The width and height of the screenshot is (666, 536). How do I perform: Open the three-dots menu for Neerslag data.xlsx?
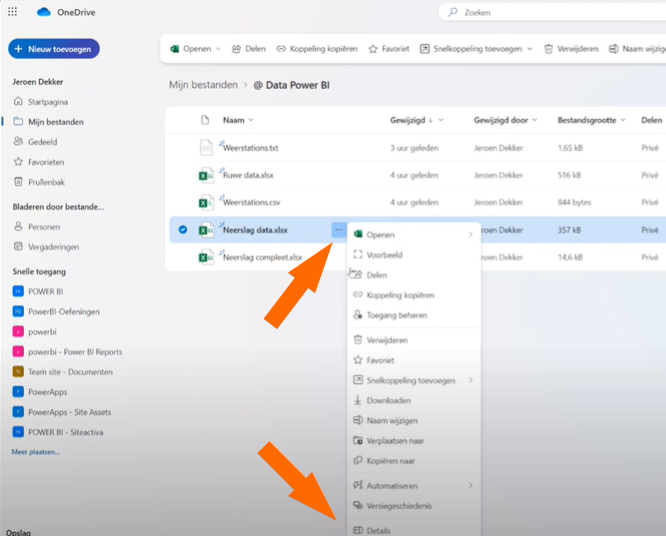pyautogui.click(x=339, y=230)
